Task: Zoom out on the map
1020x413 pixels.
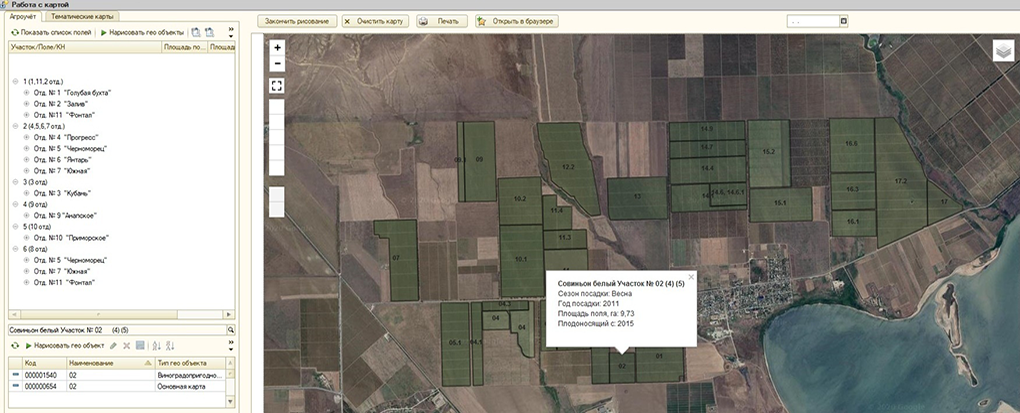Action: [278, 64]
